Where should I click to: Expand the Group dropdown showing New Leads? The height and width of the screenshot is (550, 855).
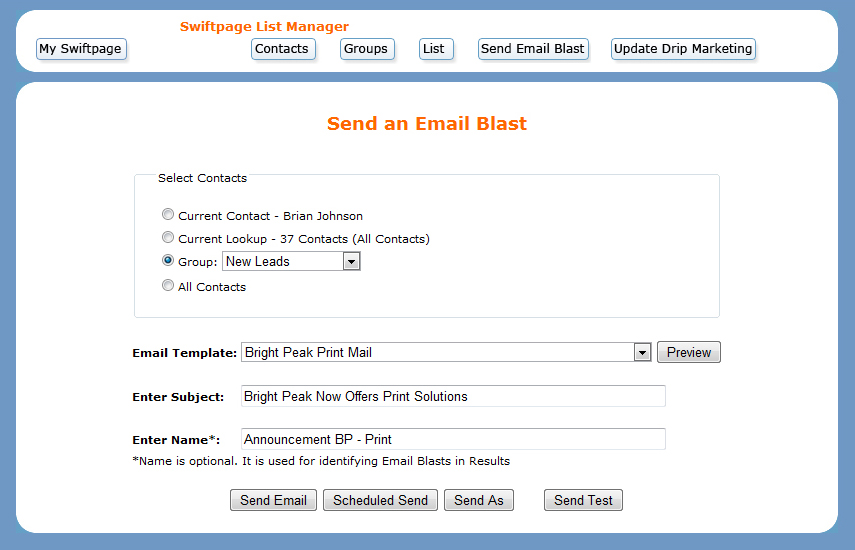[x=291, y=262]
